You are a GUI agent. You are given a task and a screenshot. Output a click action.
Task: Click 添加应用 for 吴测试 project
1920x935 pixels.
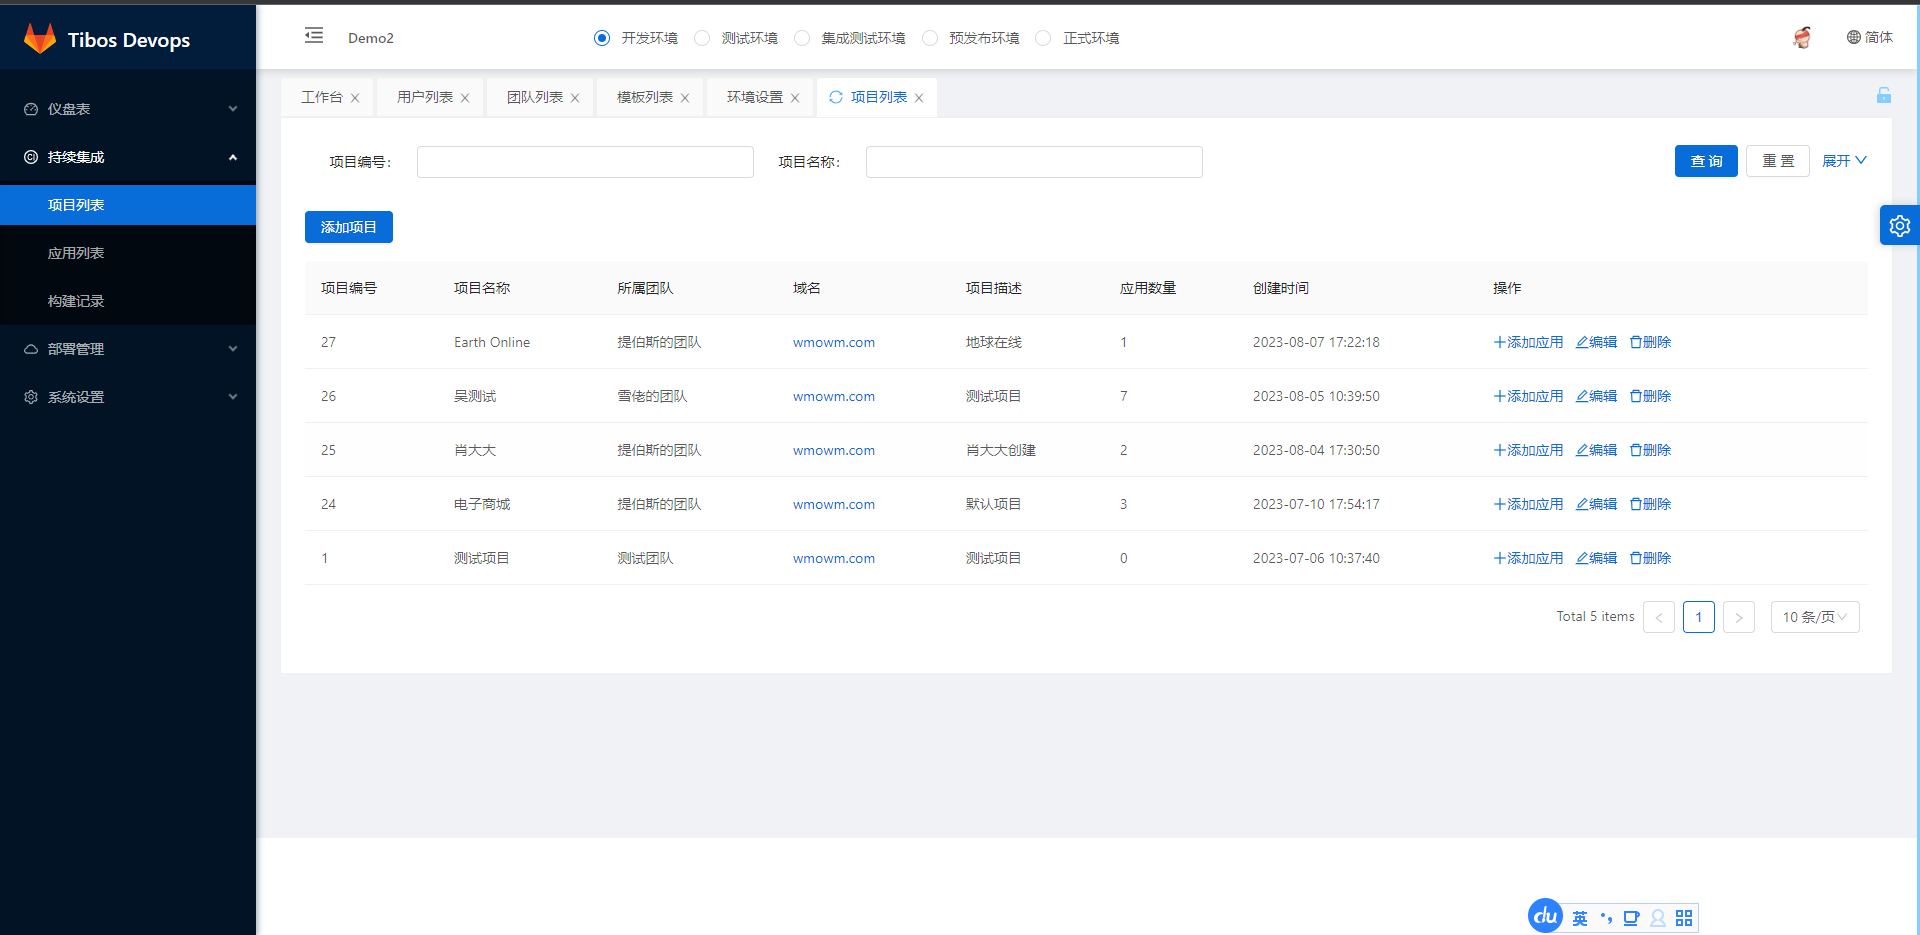click(1528, 396)
